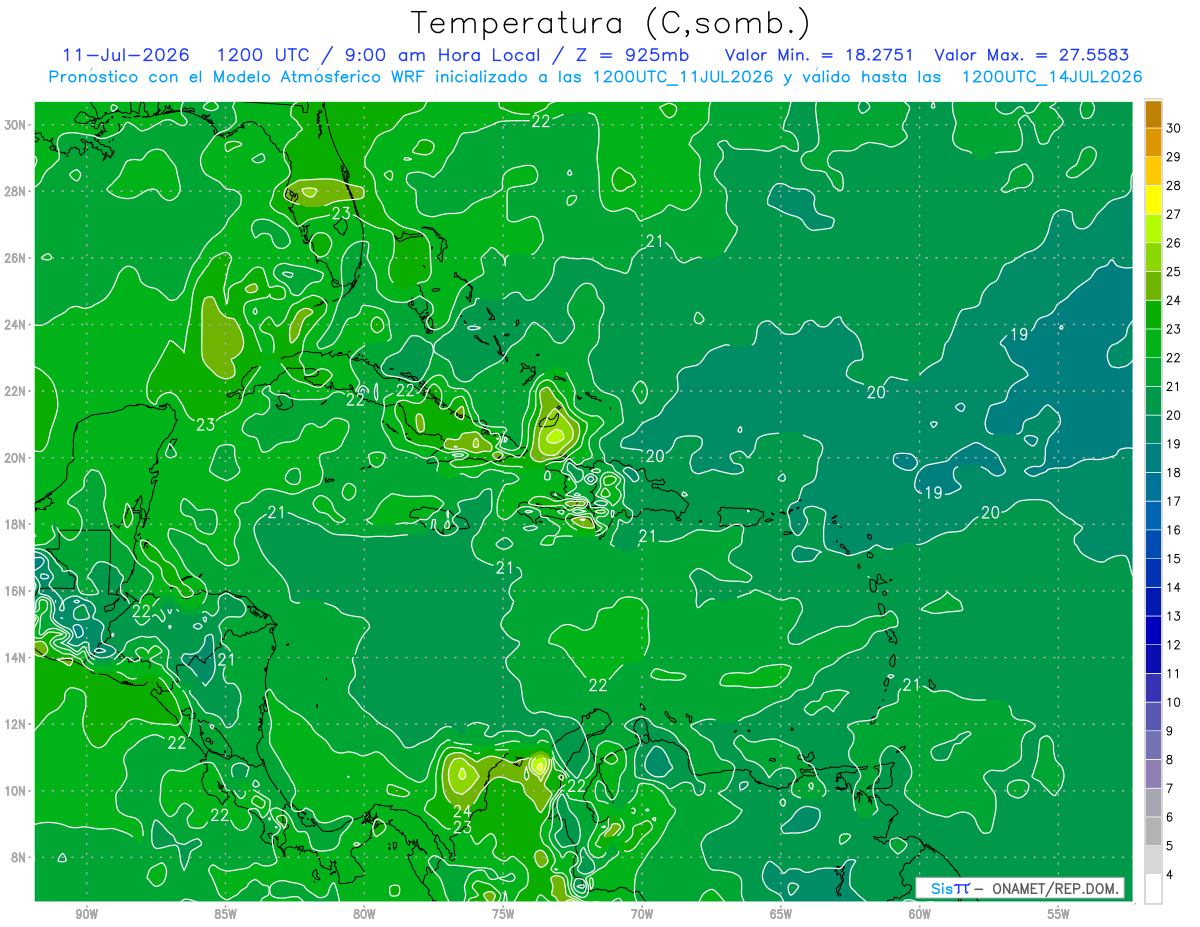This screenshot has height=927, width=1200.
Task: Click the 75W longitude axis label
Action: click(x=503, y=914)
